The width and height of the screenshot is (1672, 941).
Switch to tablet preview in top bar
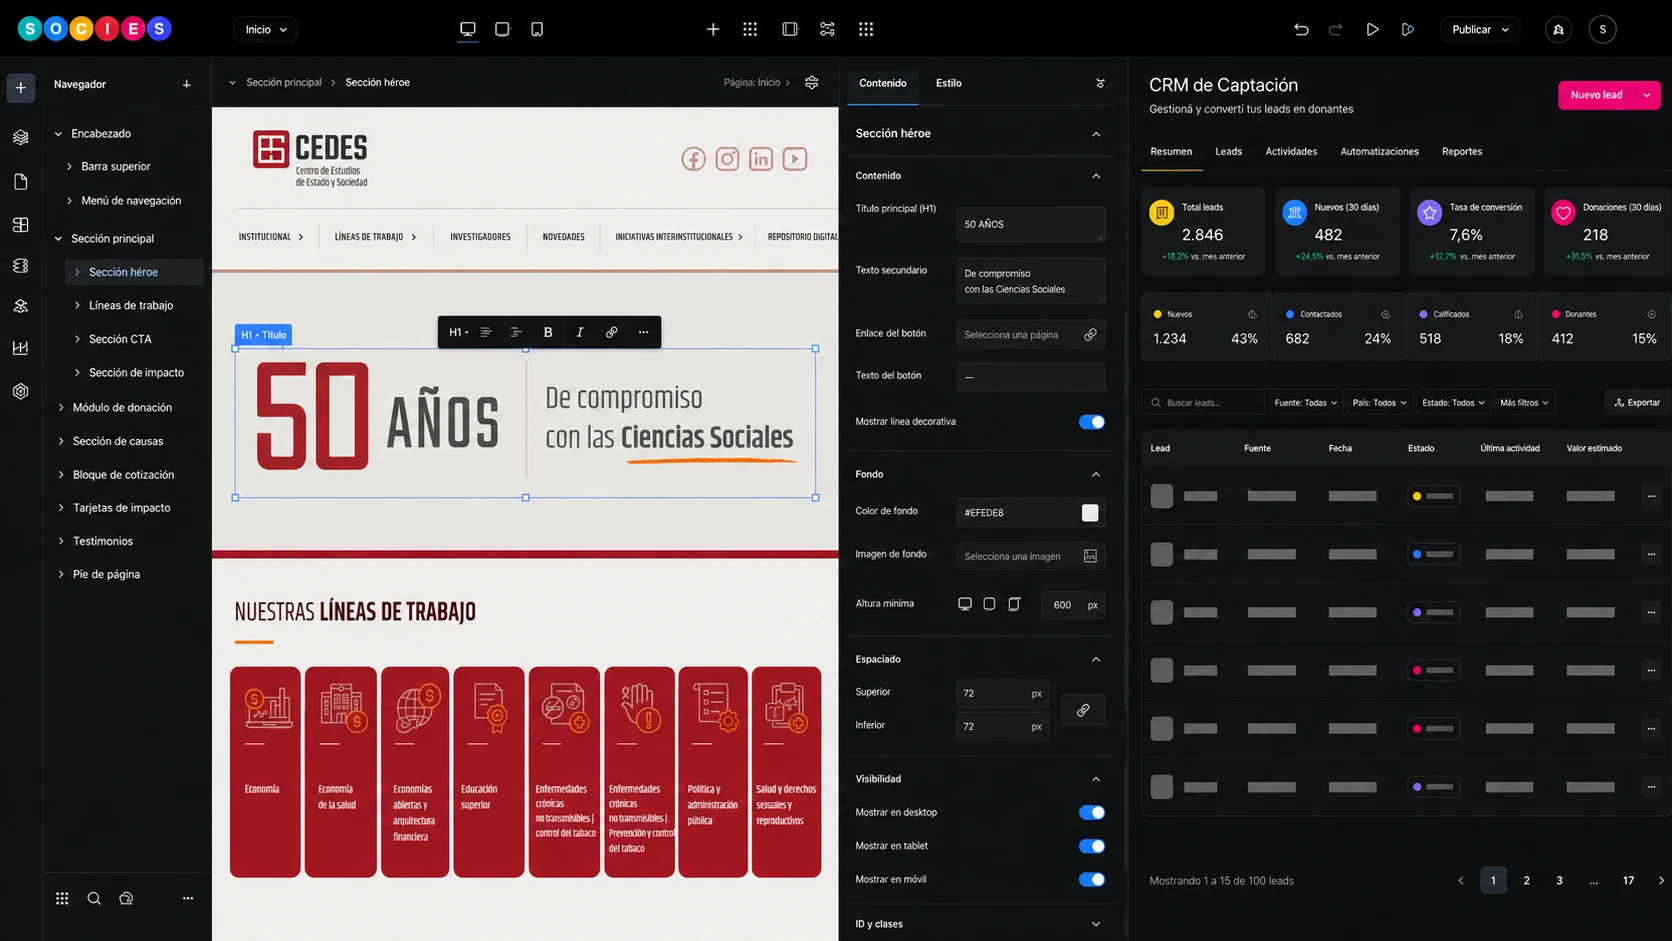[502, 29]
